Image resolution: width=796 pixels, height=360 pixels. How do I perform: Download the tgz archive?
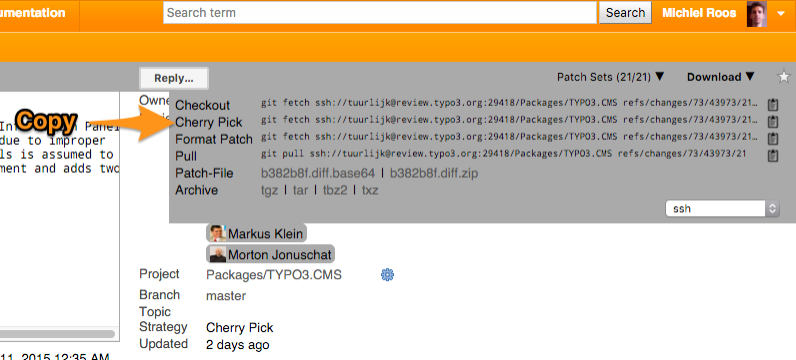pyautogui.click(x=270, y=191)
